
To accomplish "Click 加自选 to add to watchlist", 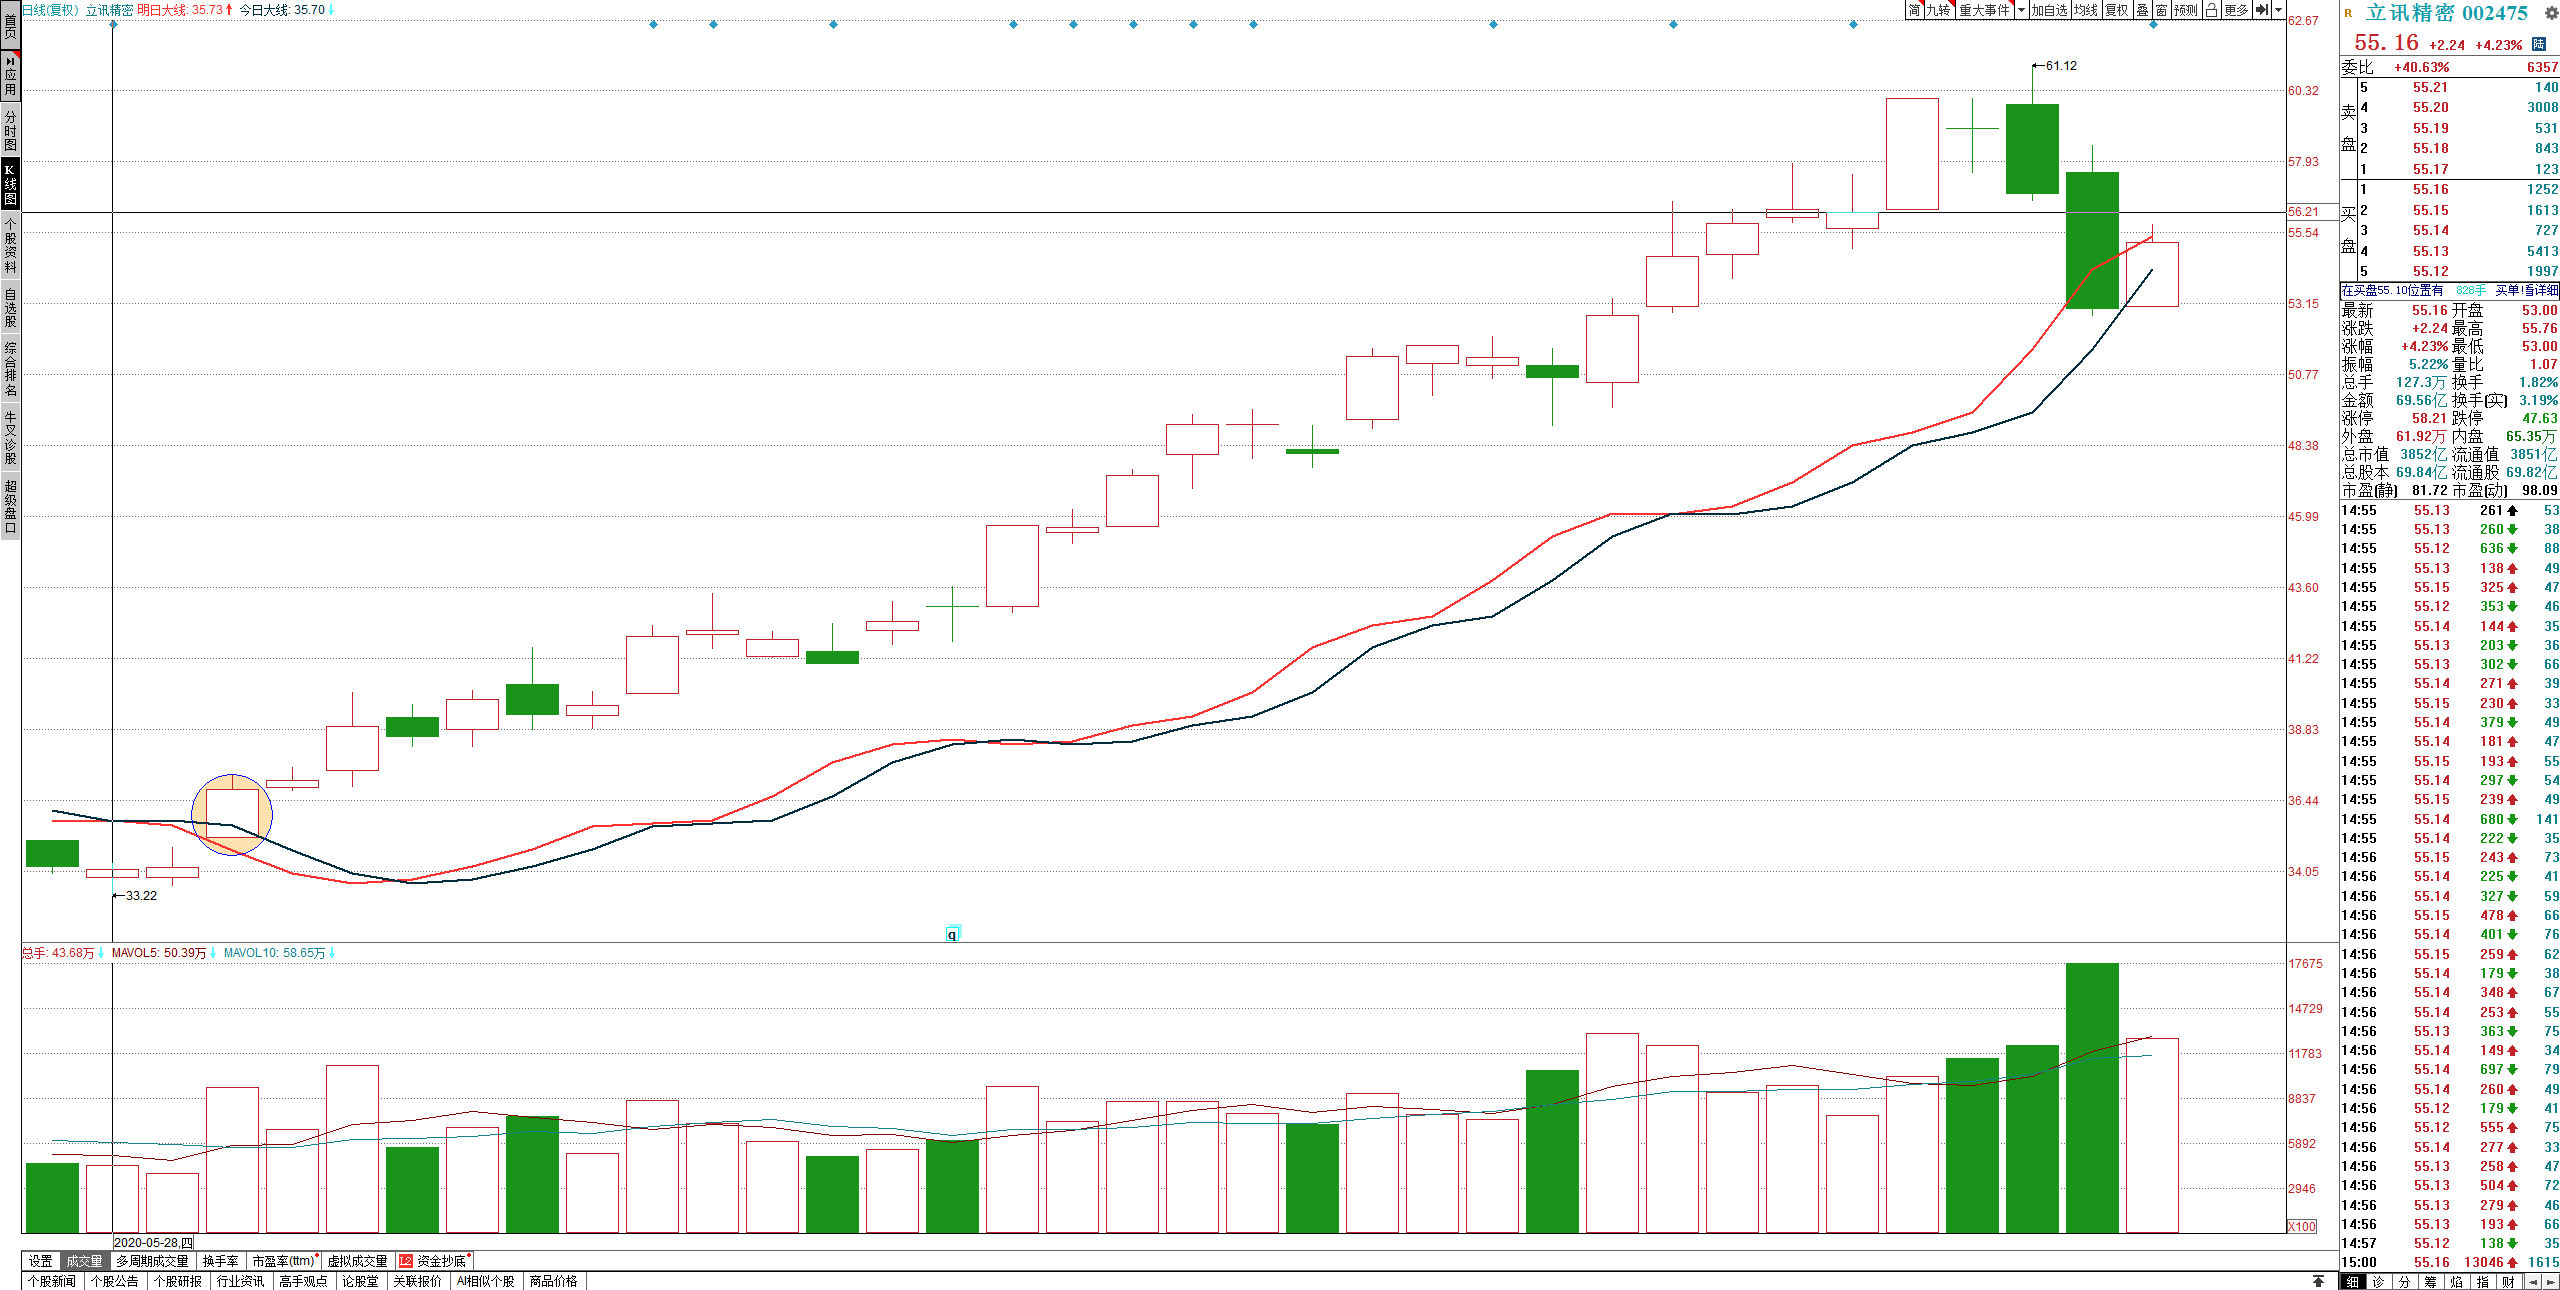I will 2050,10.
